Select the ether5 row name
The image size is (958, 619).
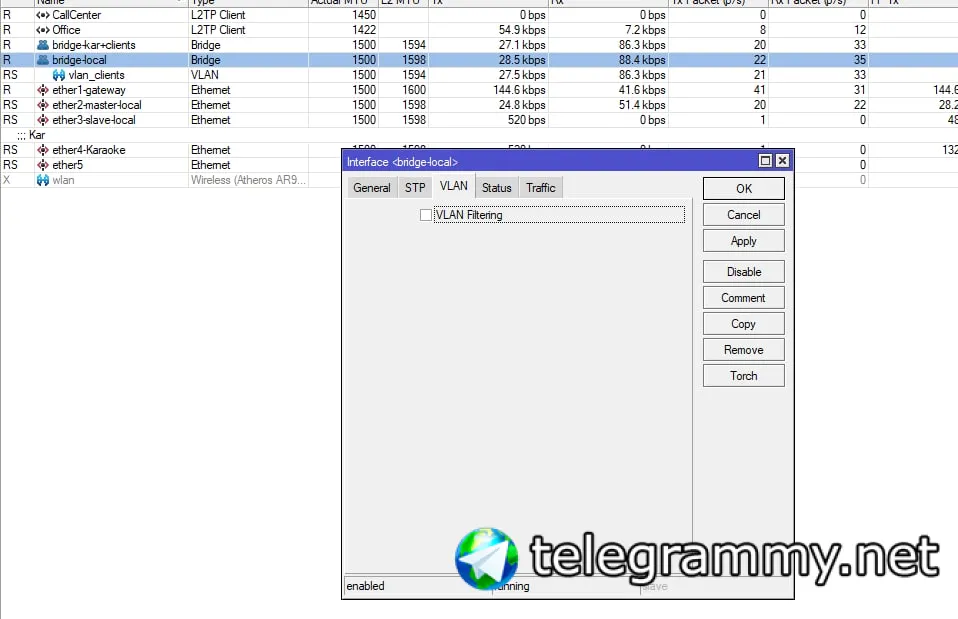(67, 165)
